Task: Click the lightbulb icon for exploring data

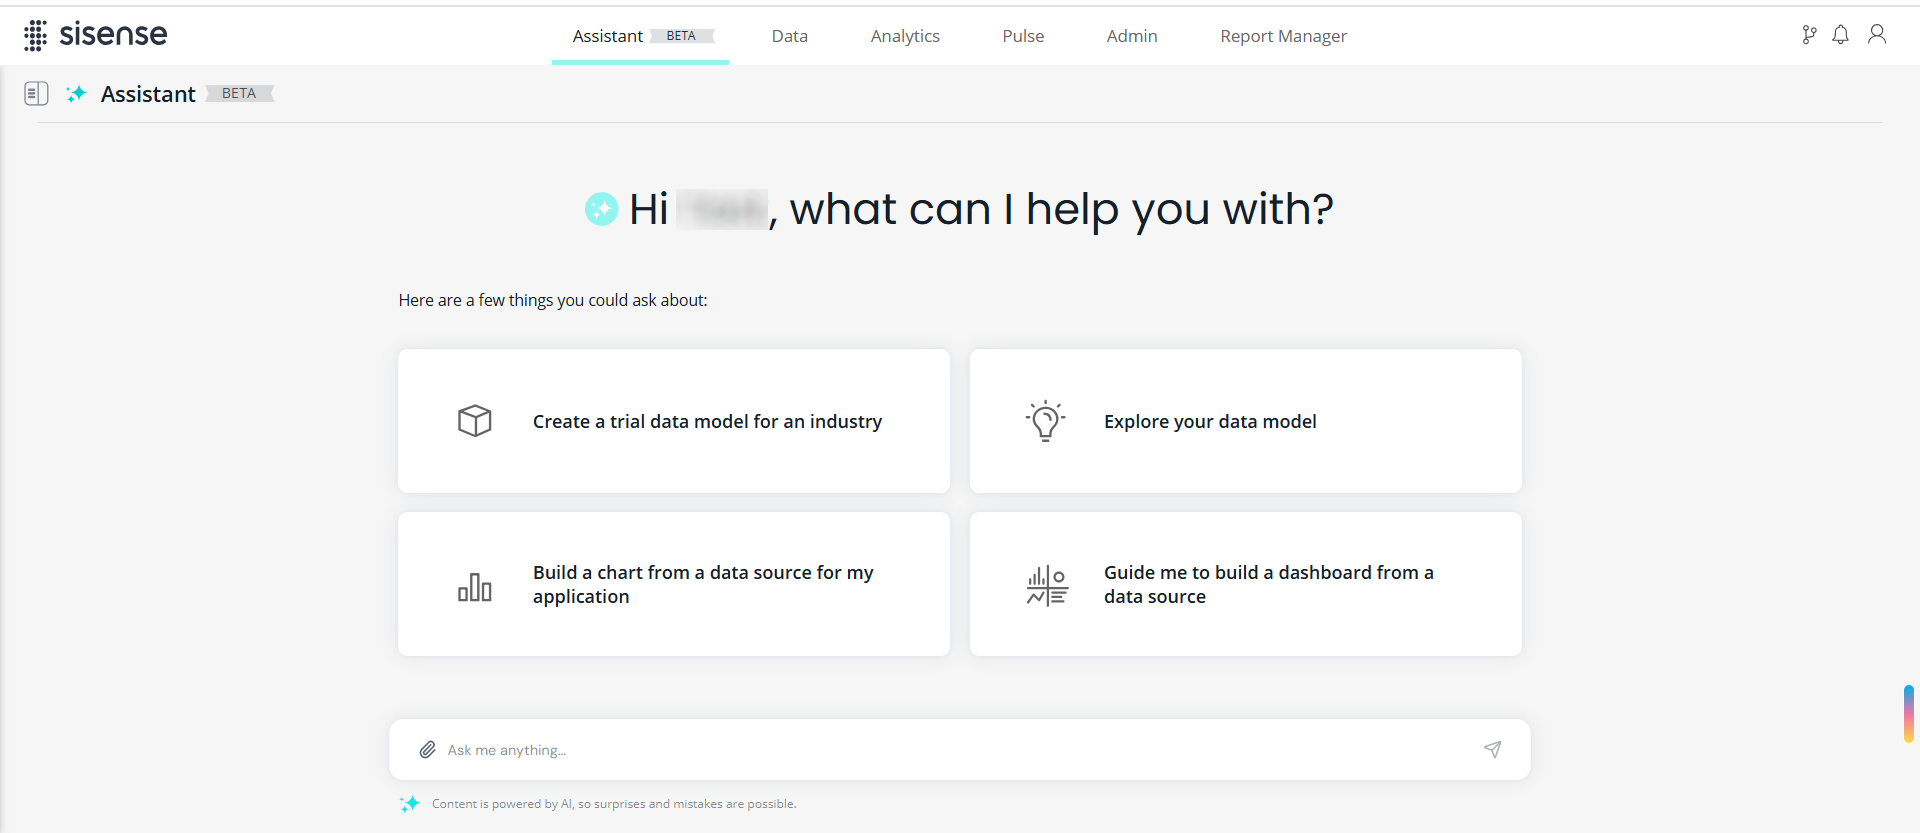Action: tap(1045, 421)
